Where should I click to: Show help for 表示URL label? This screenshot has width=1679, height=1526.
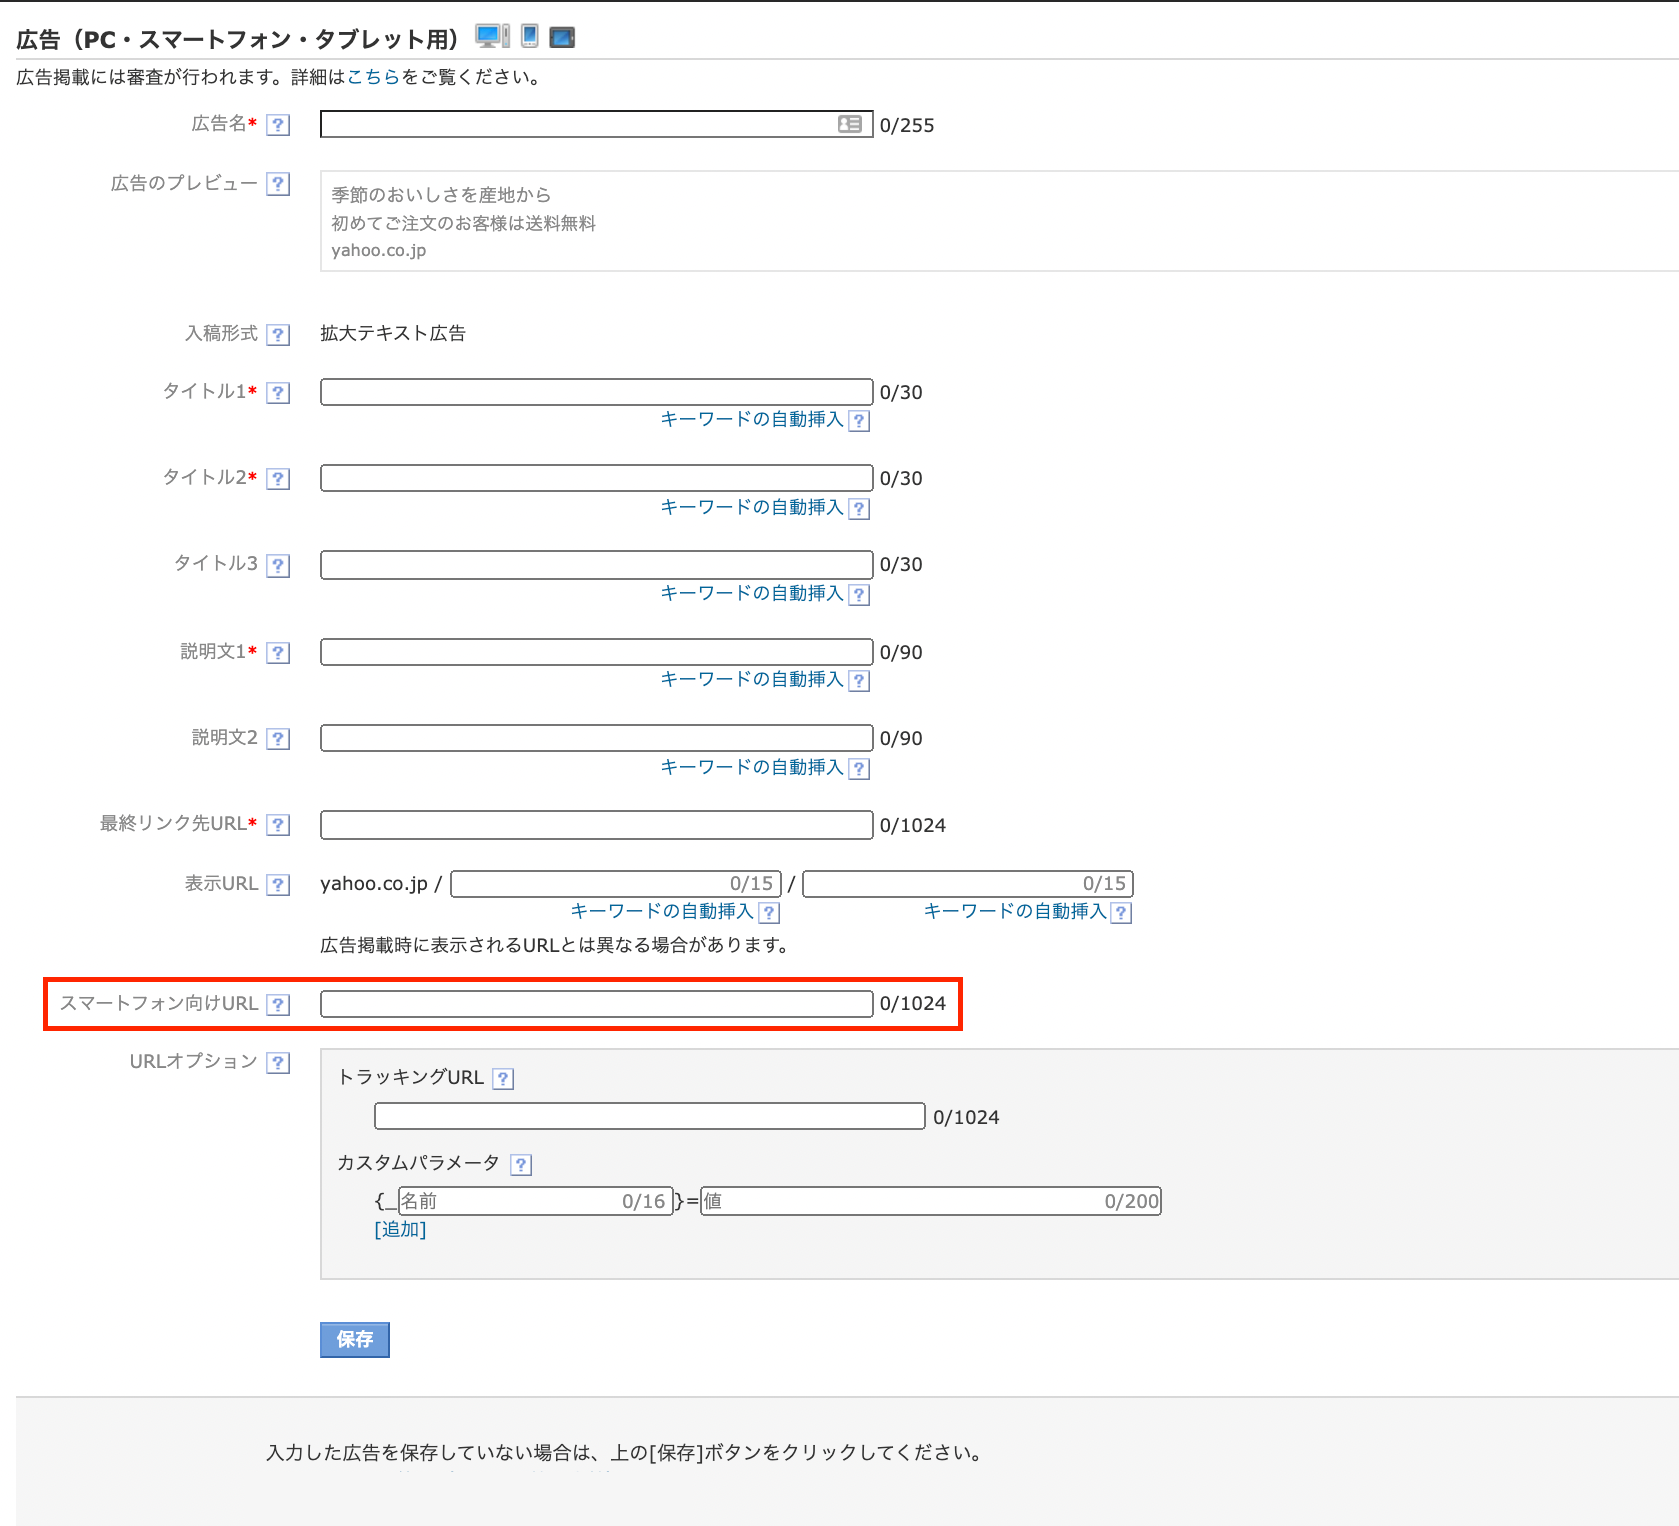point(279,884)
